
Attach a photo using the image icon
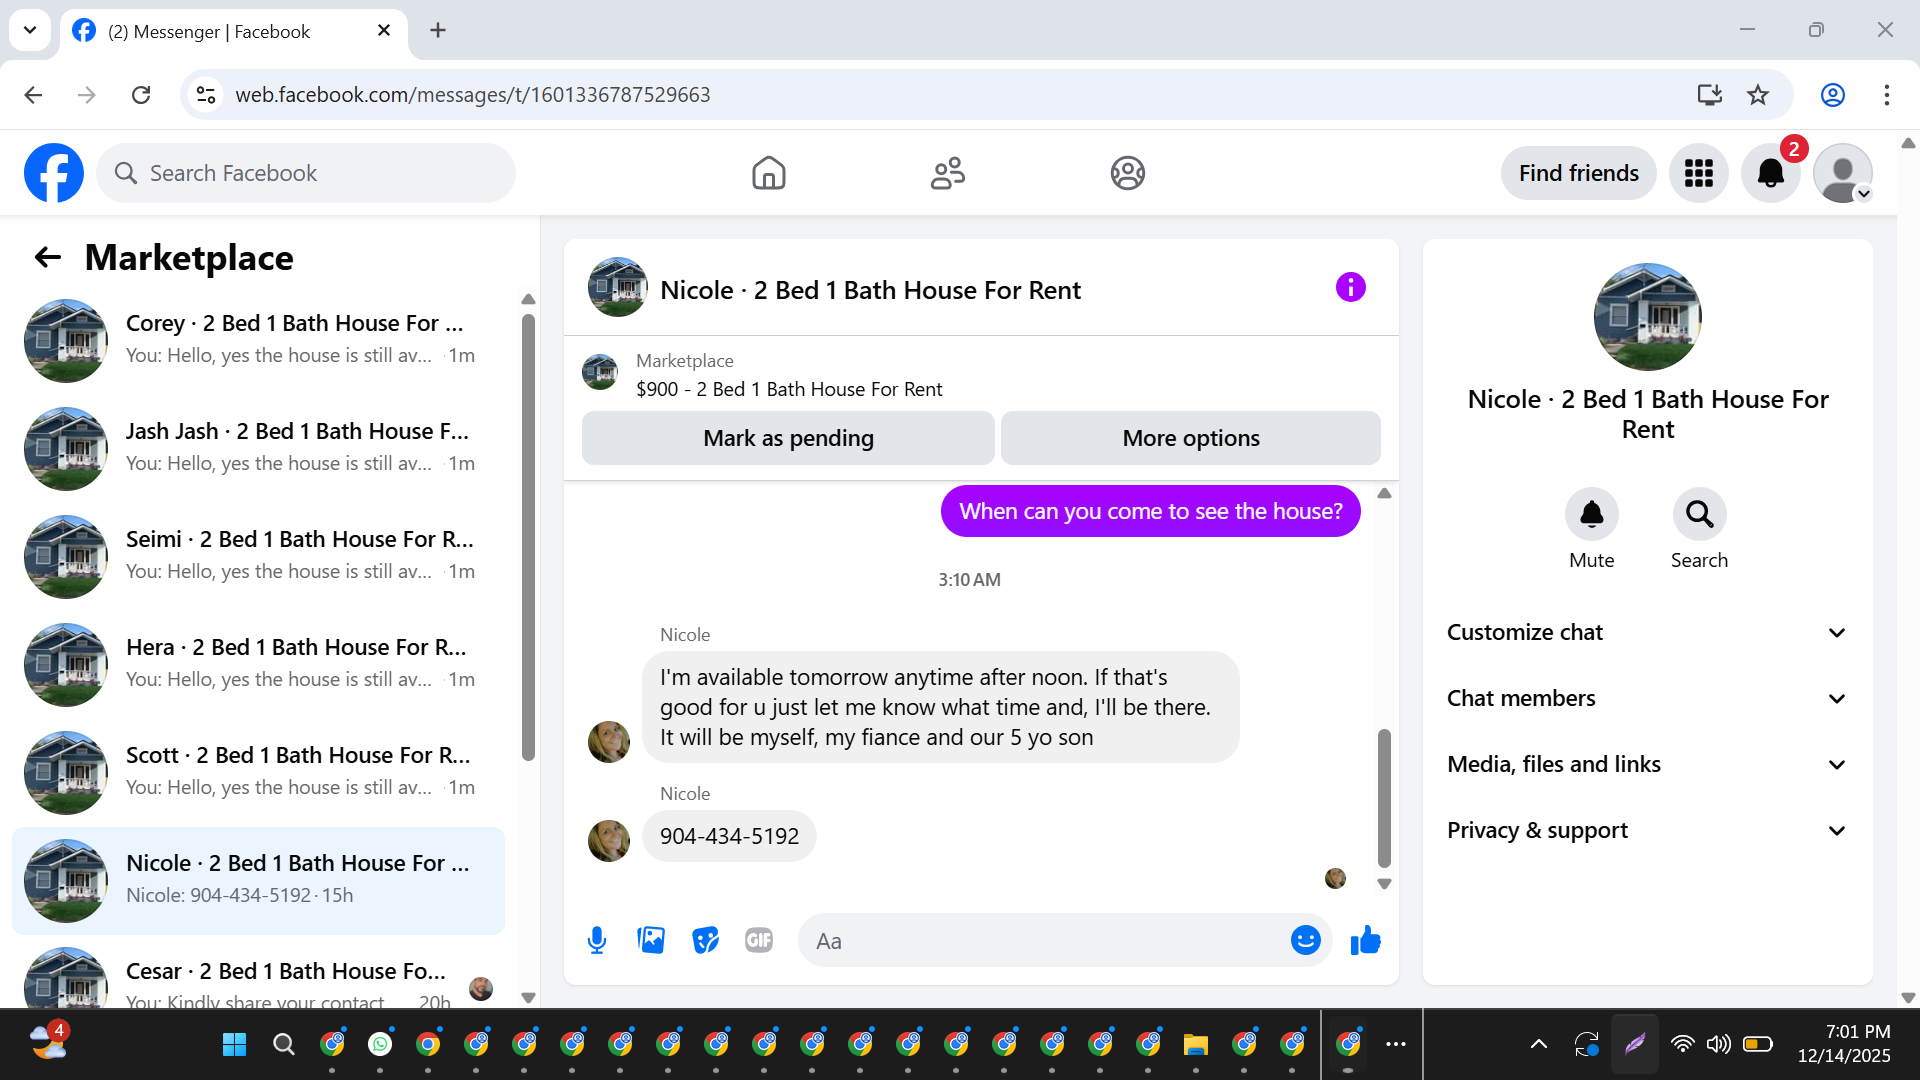tap(651, 940)
